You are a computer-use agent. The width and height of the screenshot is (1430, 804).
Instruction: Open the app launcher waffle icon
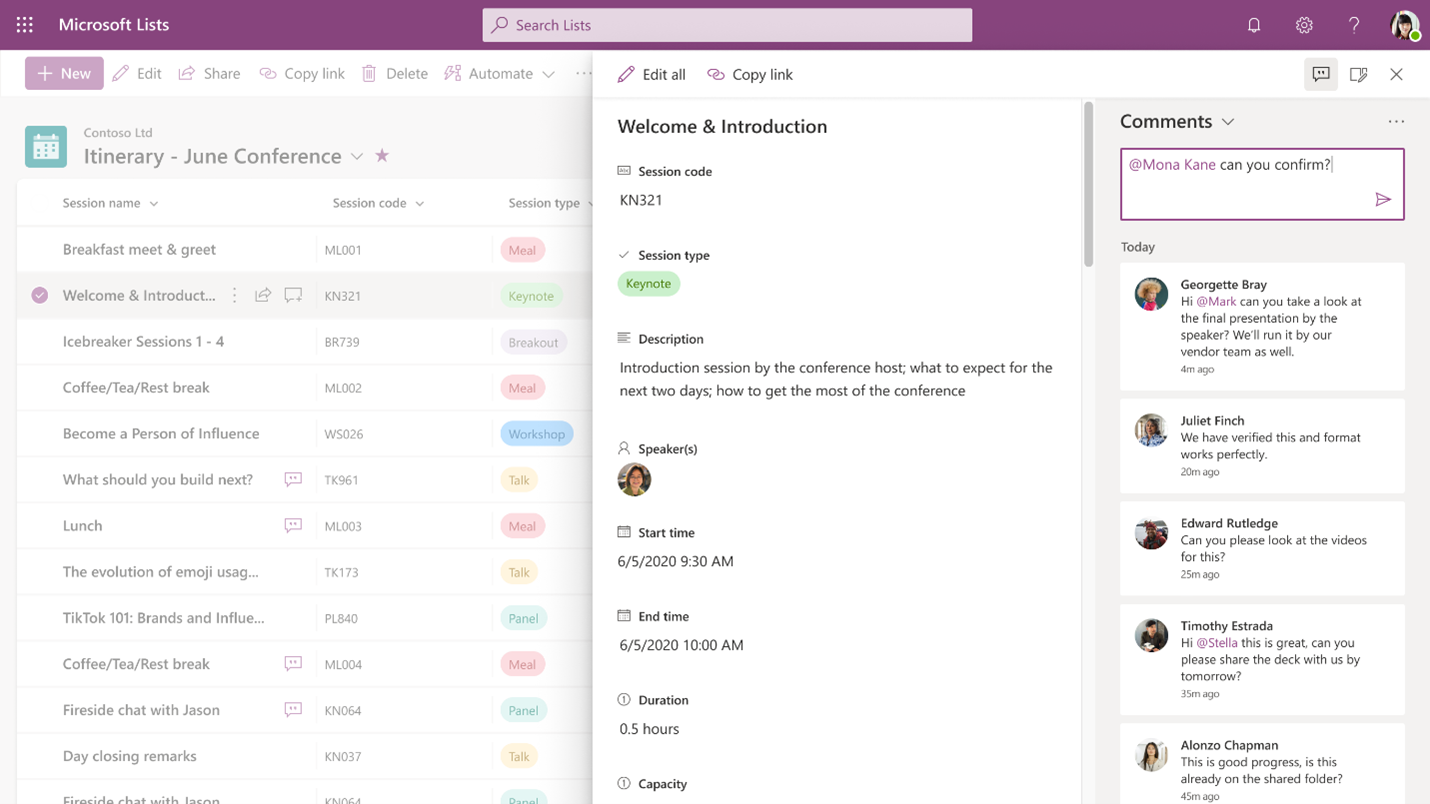point(25,25)
